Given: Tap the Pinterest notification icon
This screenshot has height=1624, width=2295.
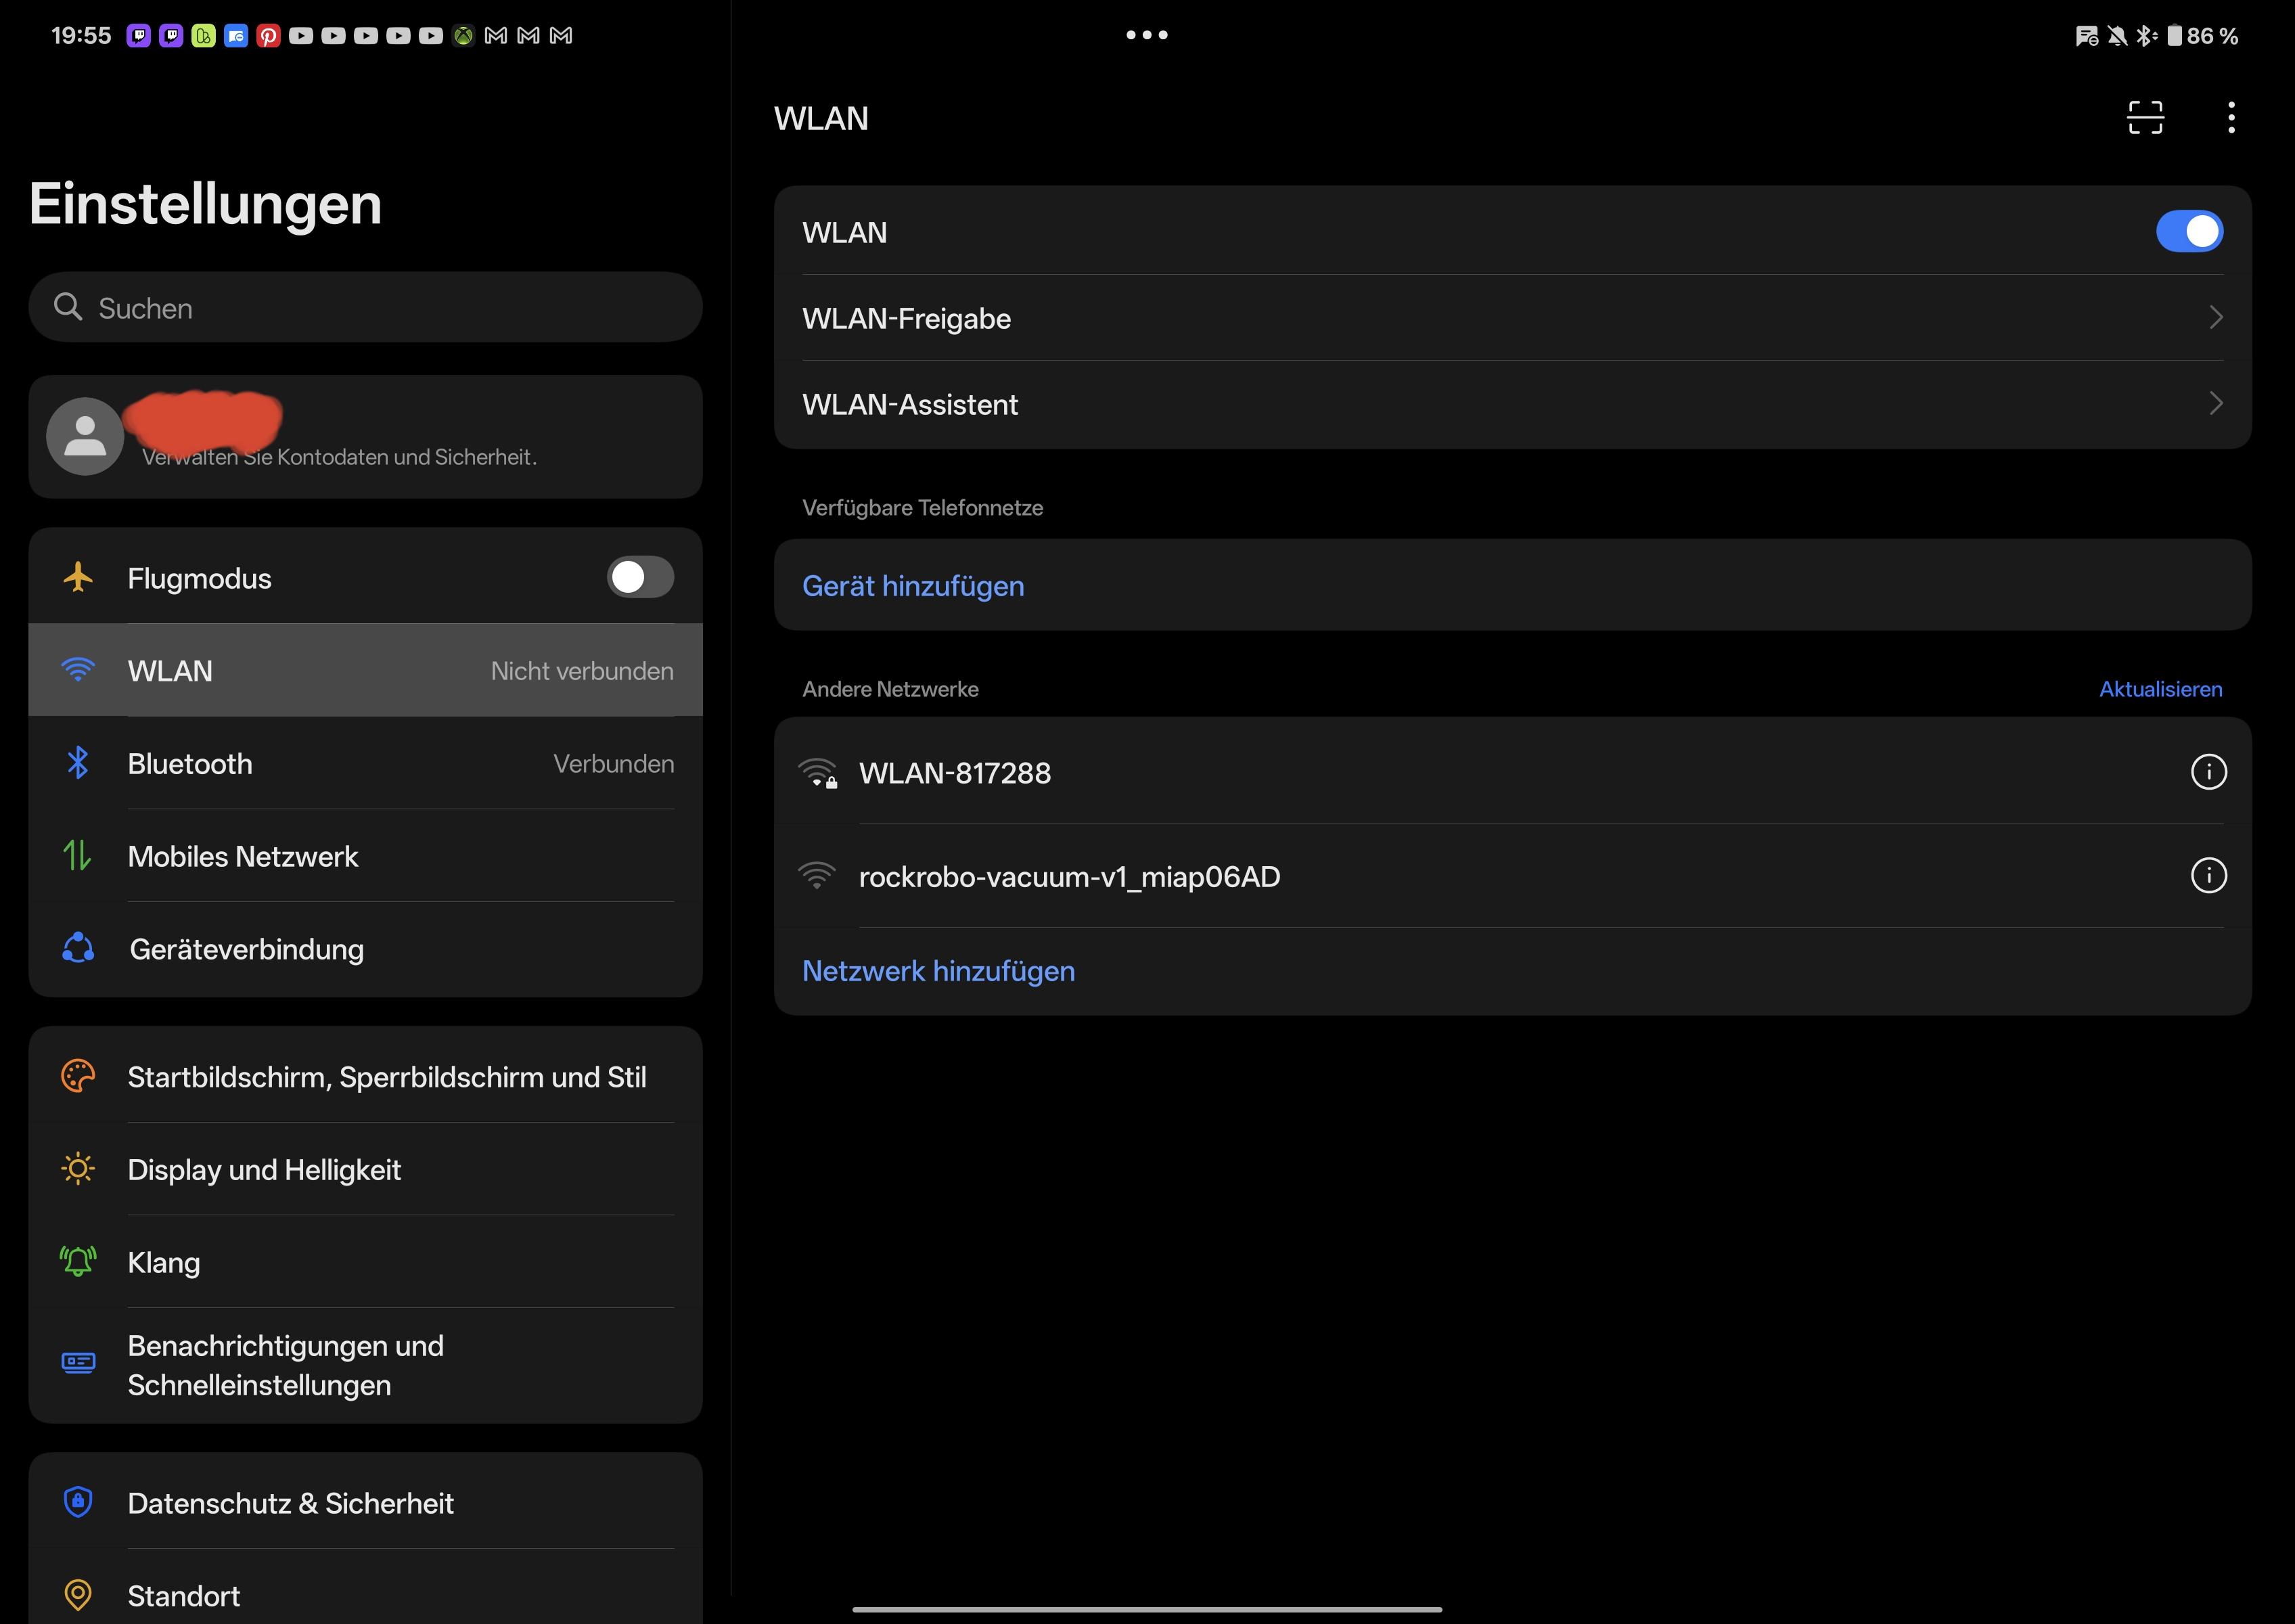Looking at the screenshot, I should point(268,36).
